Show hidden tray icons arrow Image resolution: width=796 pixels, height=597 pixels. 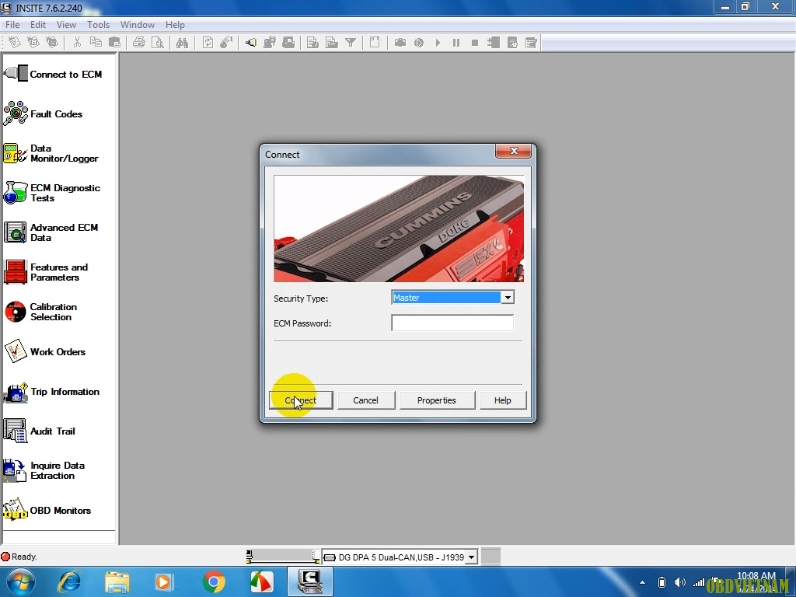click(643, 582)
